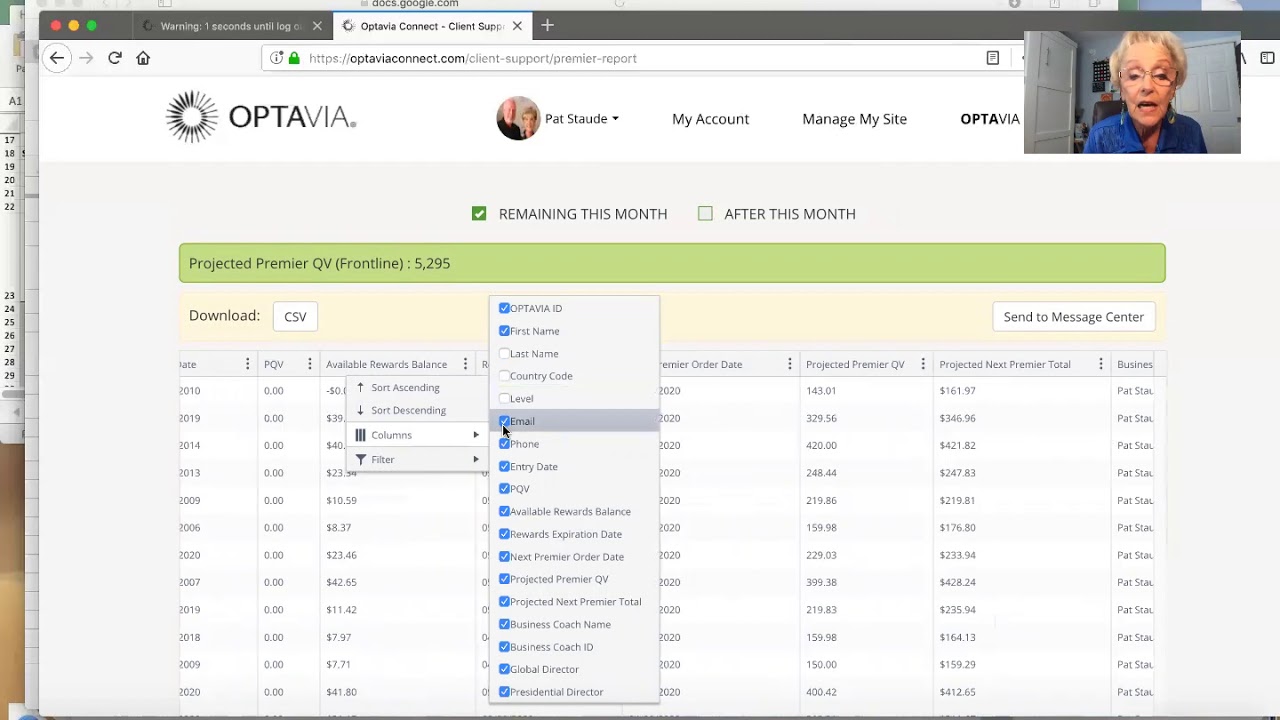1280x720 pixels.
Task: Expand the Filter submenu
Action: tap(417, 459)
